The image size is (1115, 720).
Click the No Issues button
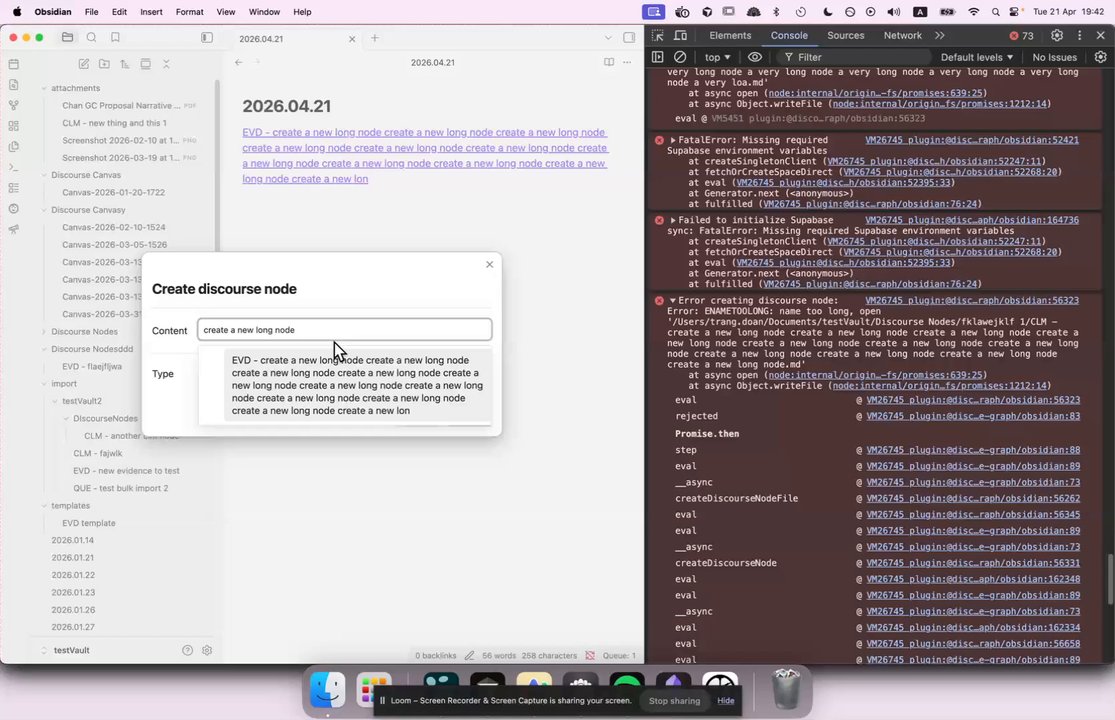[x=1055, y=57]
